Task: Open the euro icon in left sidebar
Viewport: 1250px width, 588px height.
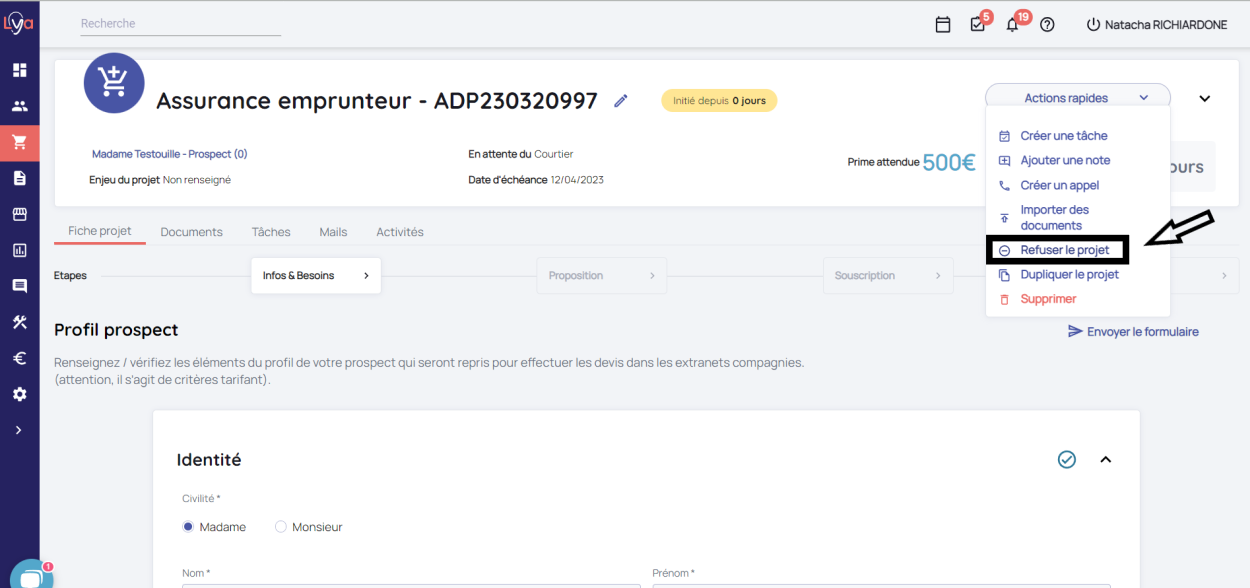Action: [19, 358]
